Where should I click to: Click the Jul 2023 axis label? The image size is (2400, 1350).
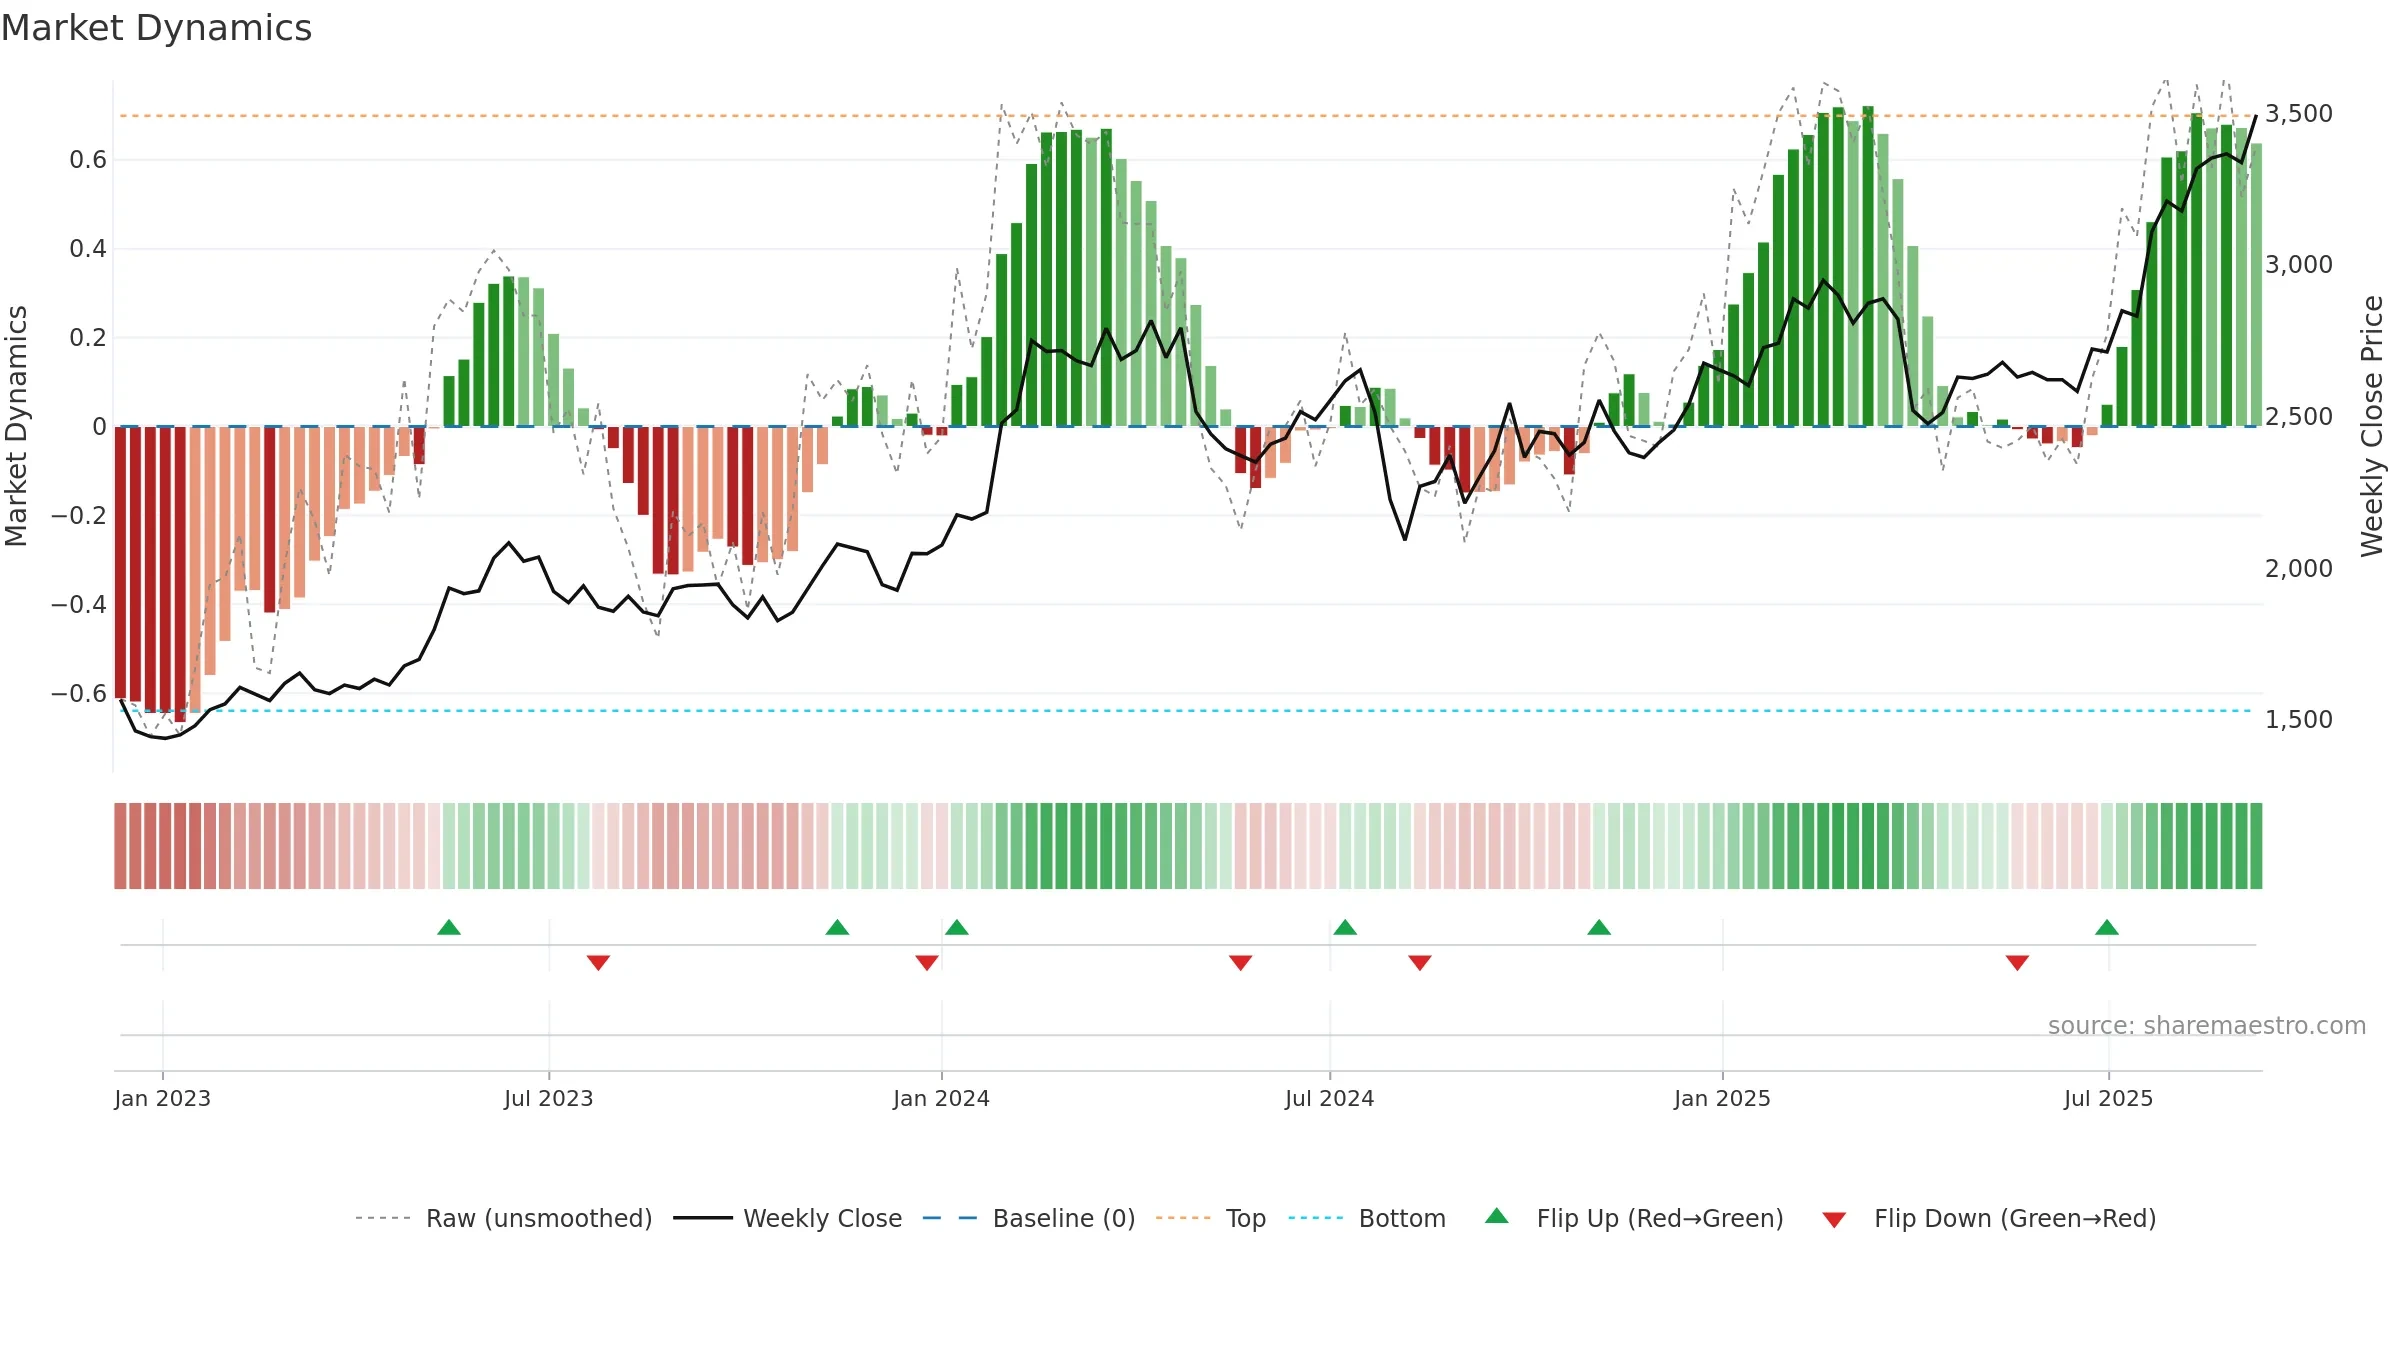pyautogui.click(x=549, y=1098)
